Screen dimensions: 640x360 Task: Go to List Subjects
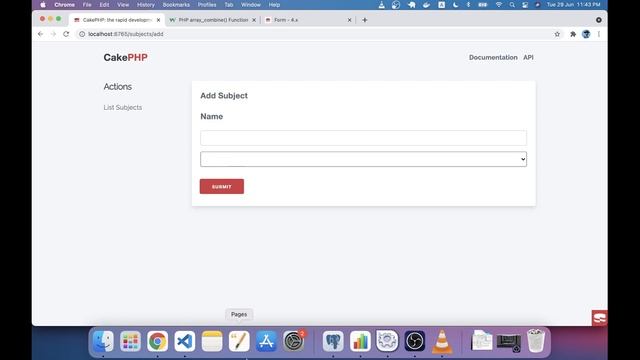pos(122,107)
